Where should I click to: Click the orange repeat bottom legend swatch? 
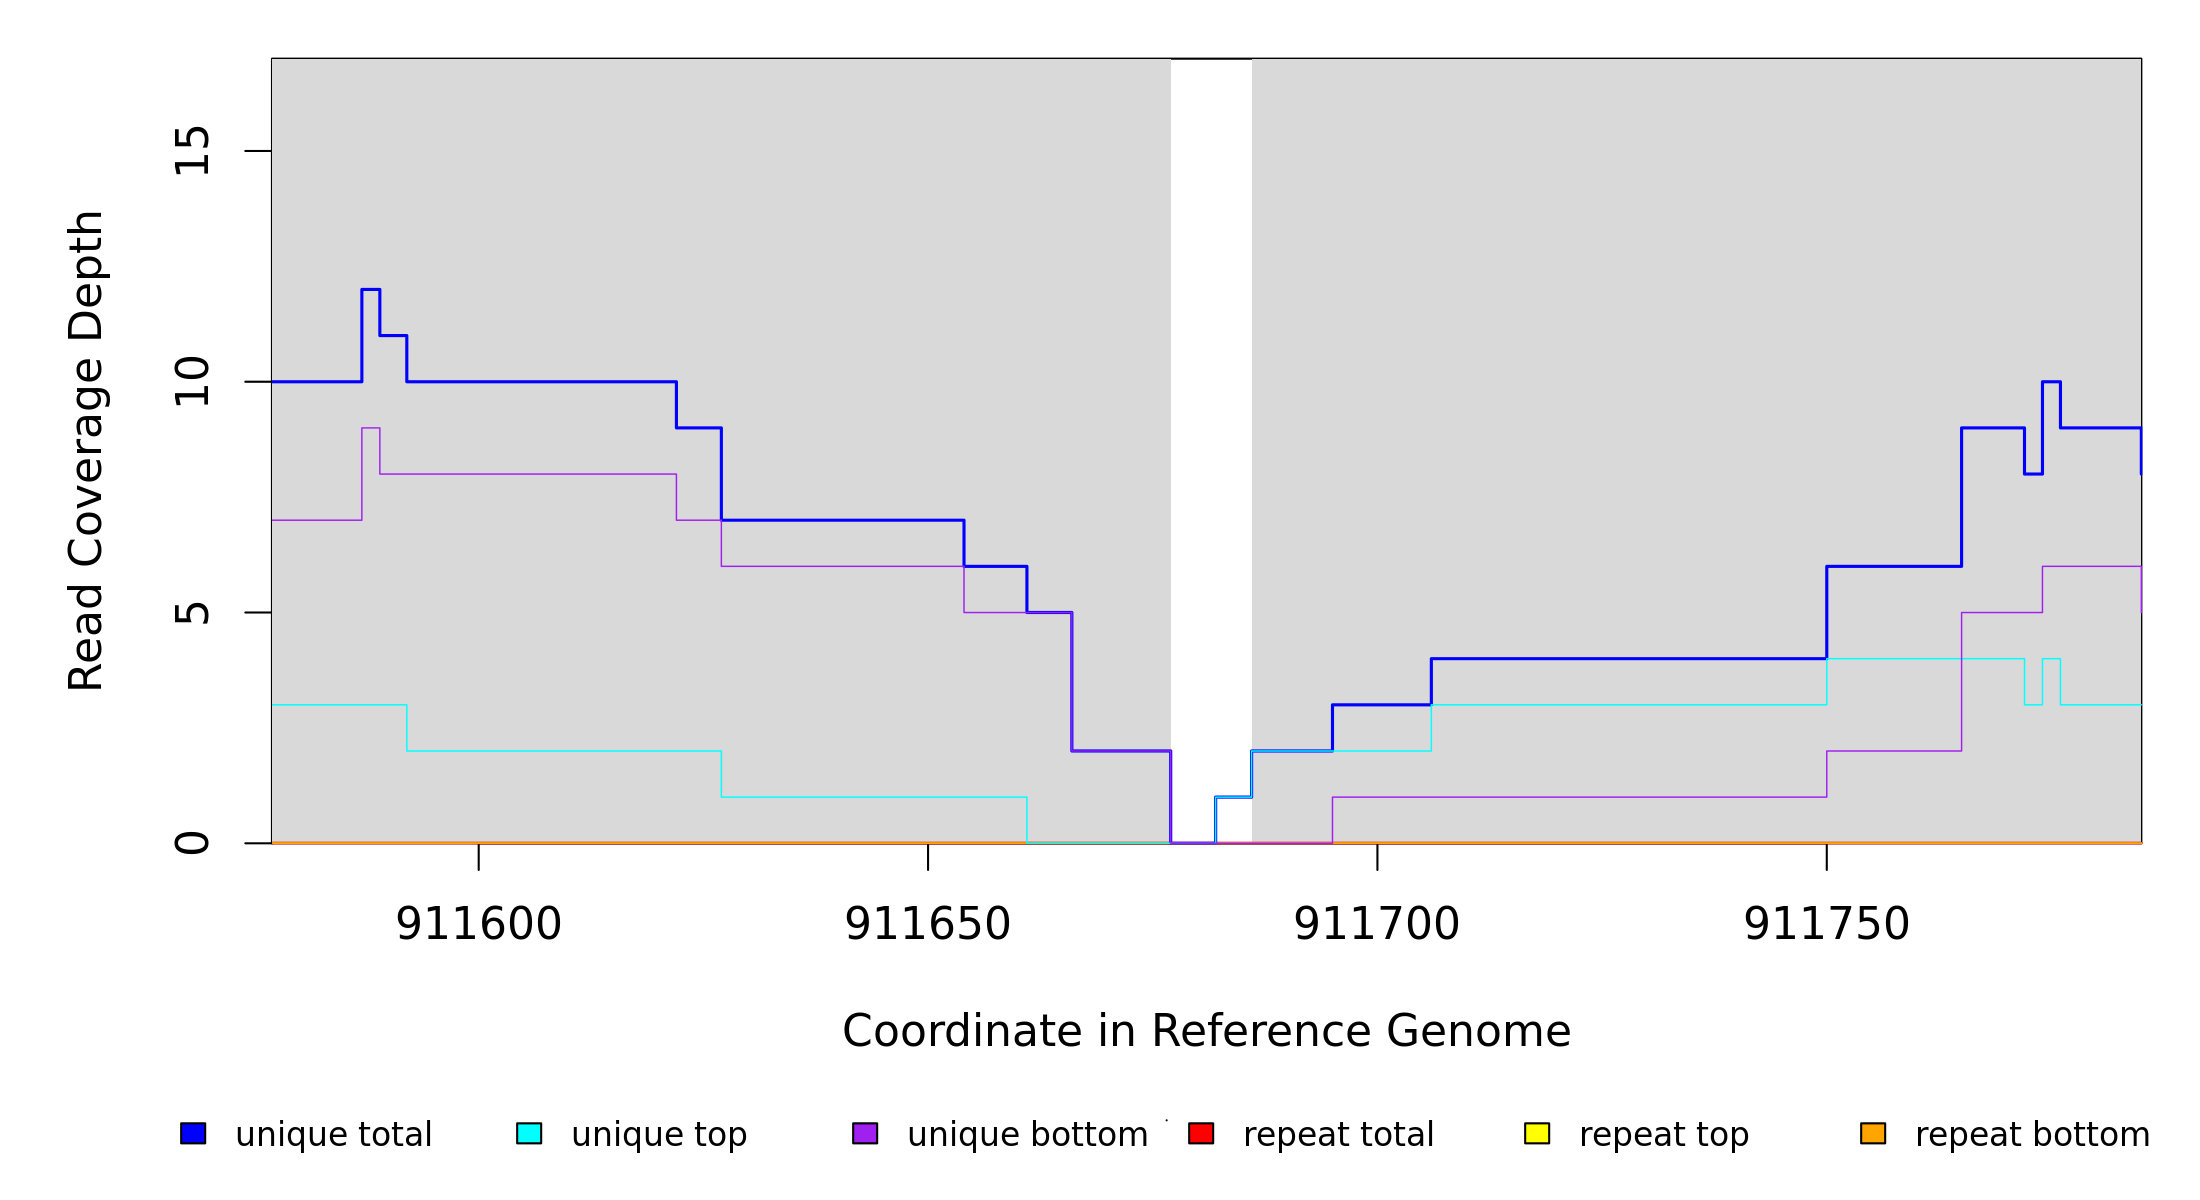pyautogui.click(x=1873, y=1133)
